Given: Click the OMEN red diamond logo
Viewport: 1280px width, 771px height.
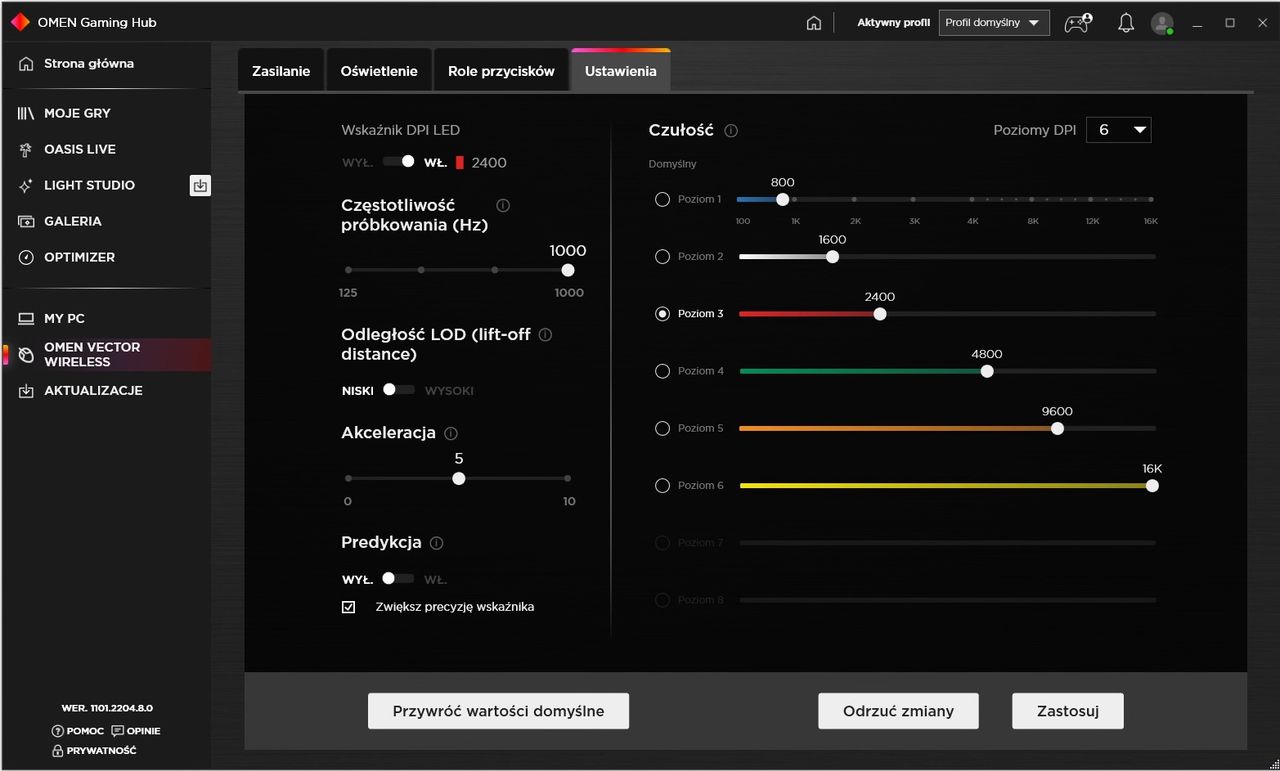Looking at the screenshot, I should pos(20,22).
